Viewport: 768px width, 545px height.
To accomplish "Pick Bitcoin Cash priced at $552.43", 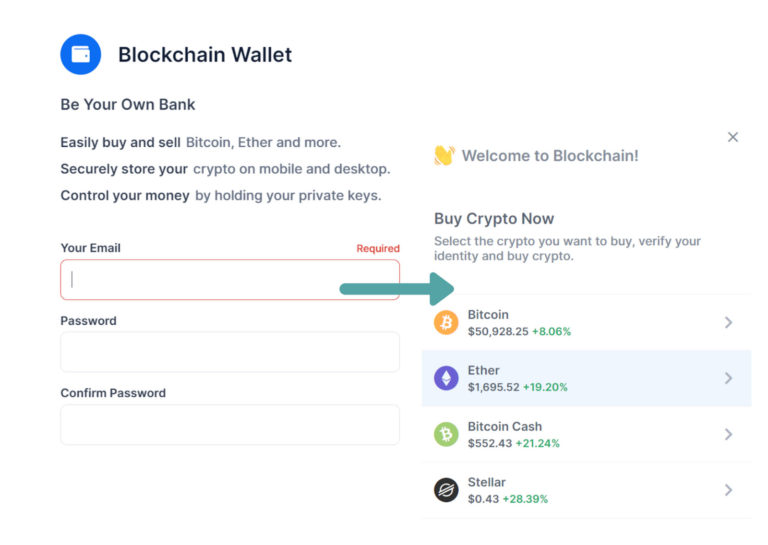I will coord(586,434).
